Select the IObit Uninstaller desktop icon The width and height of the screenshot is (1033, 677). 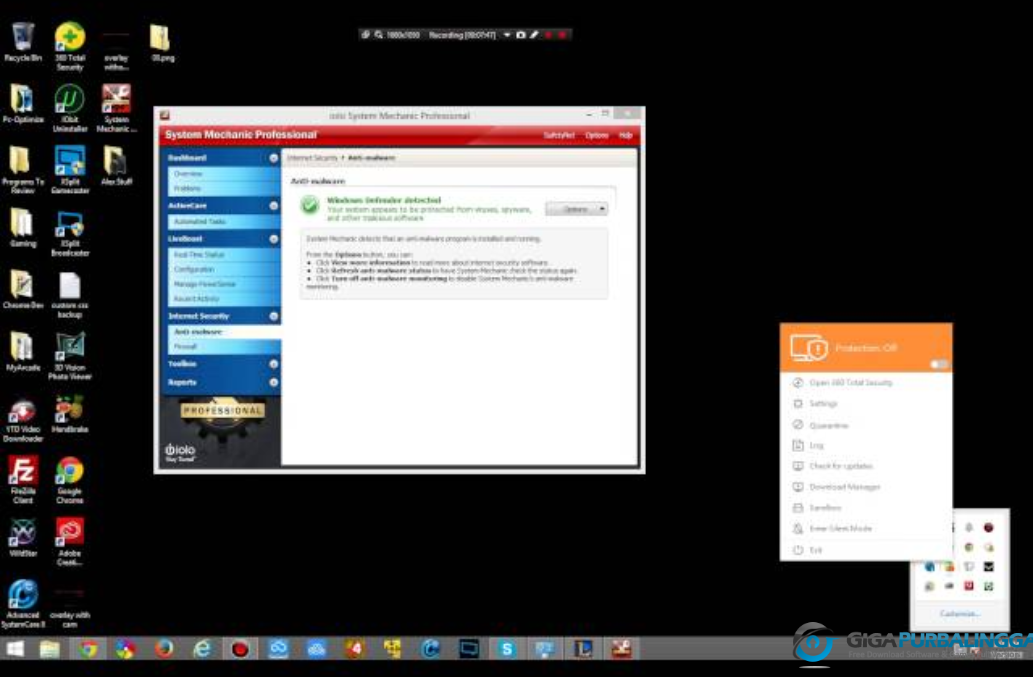tap(70, 108)
